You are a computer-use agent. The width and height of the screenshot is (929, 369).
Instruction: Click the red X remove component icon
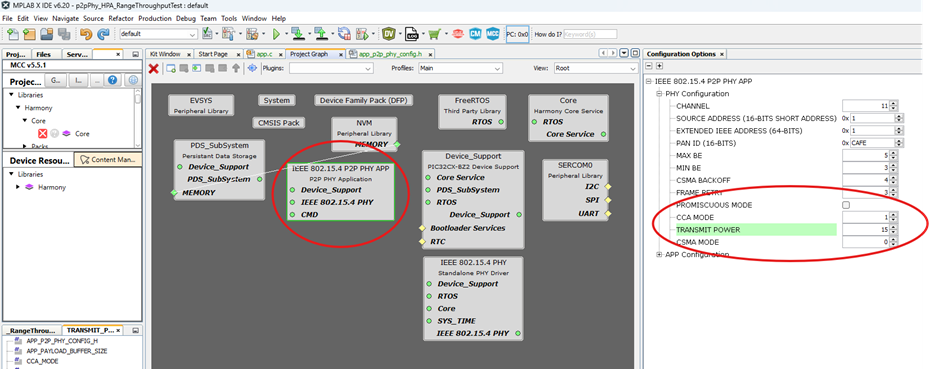(153, 68)
